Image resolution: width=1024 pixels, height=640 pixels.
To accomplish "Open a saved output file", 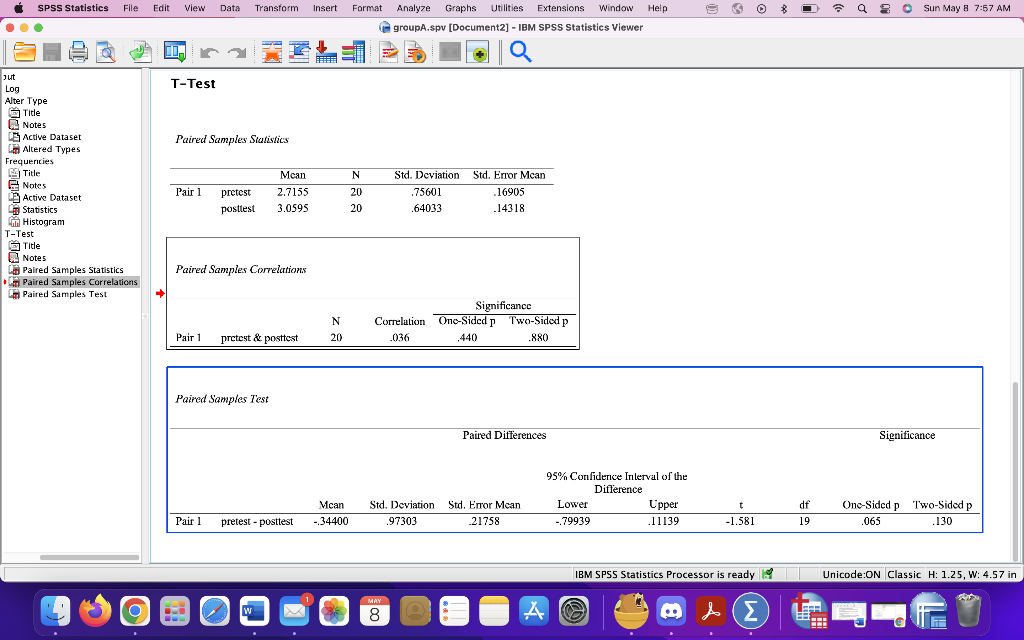I will (24, 52).
